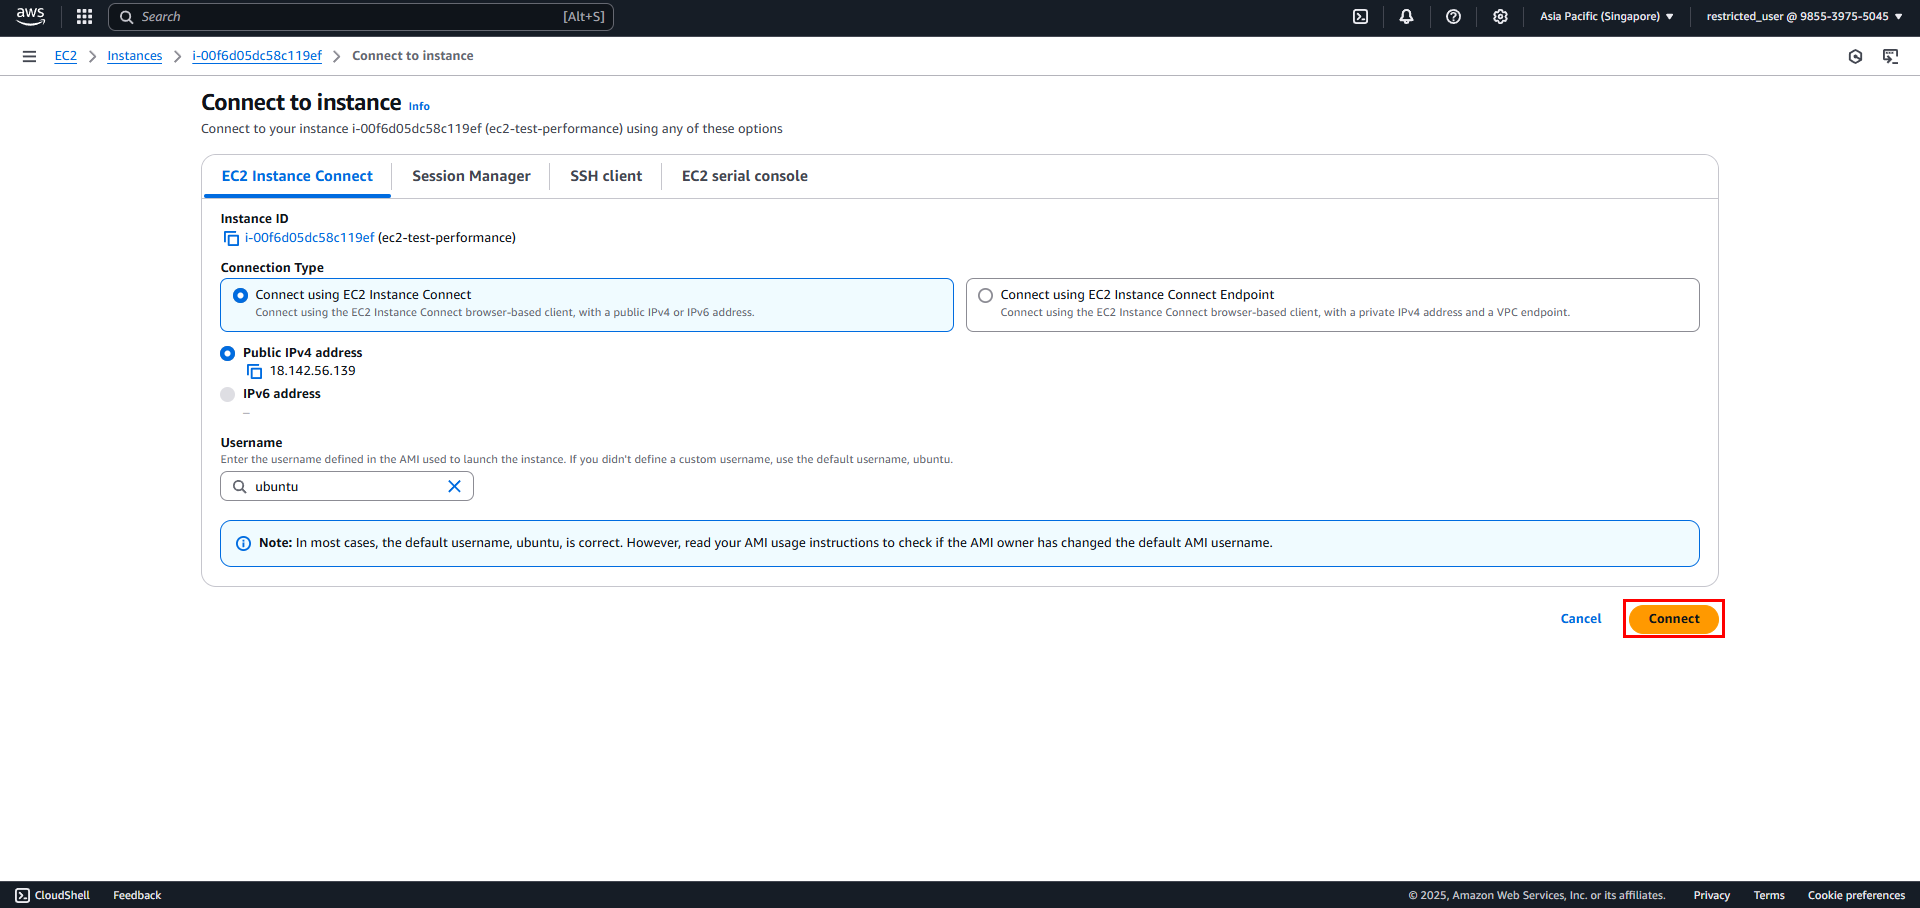1920x908 pixels.
Task: Click the search magnifier in username field
Action: (x=239, y=486)
